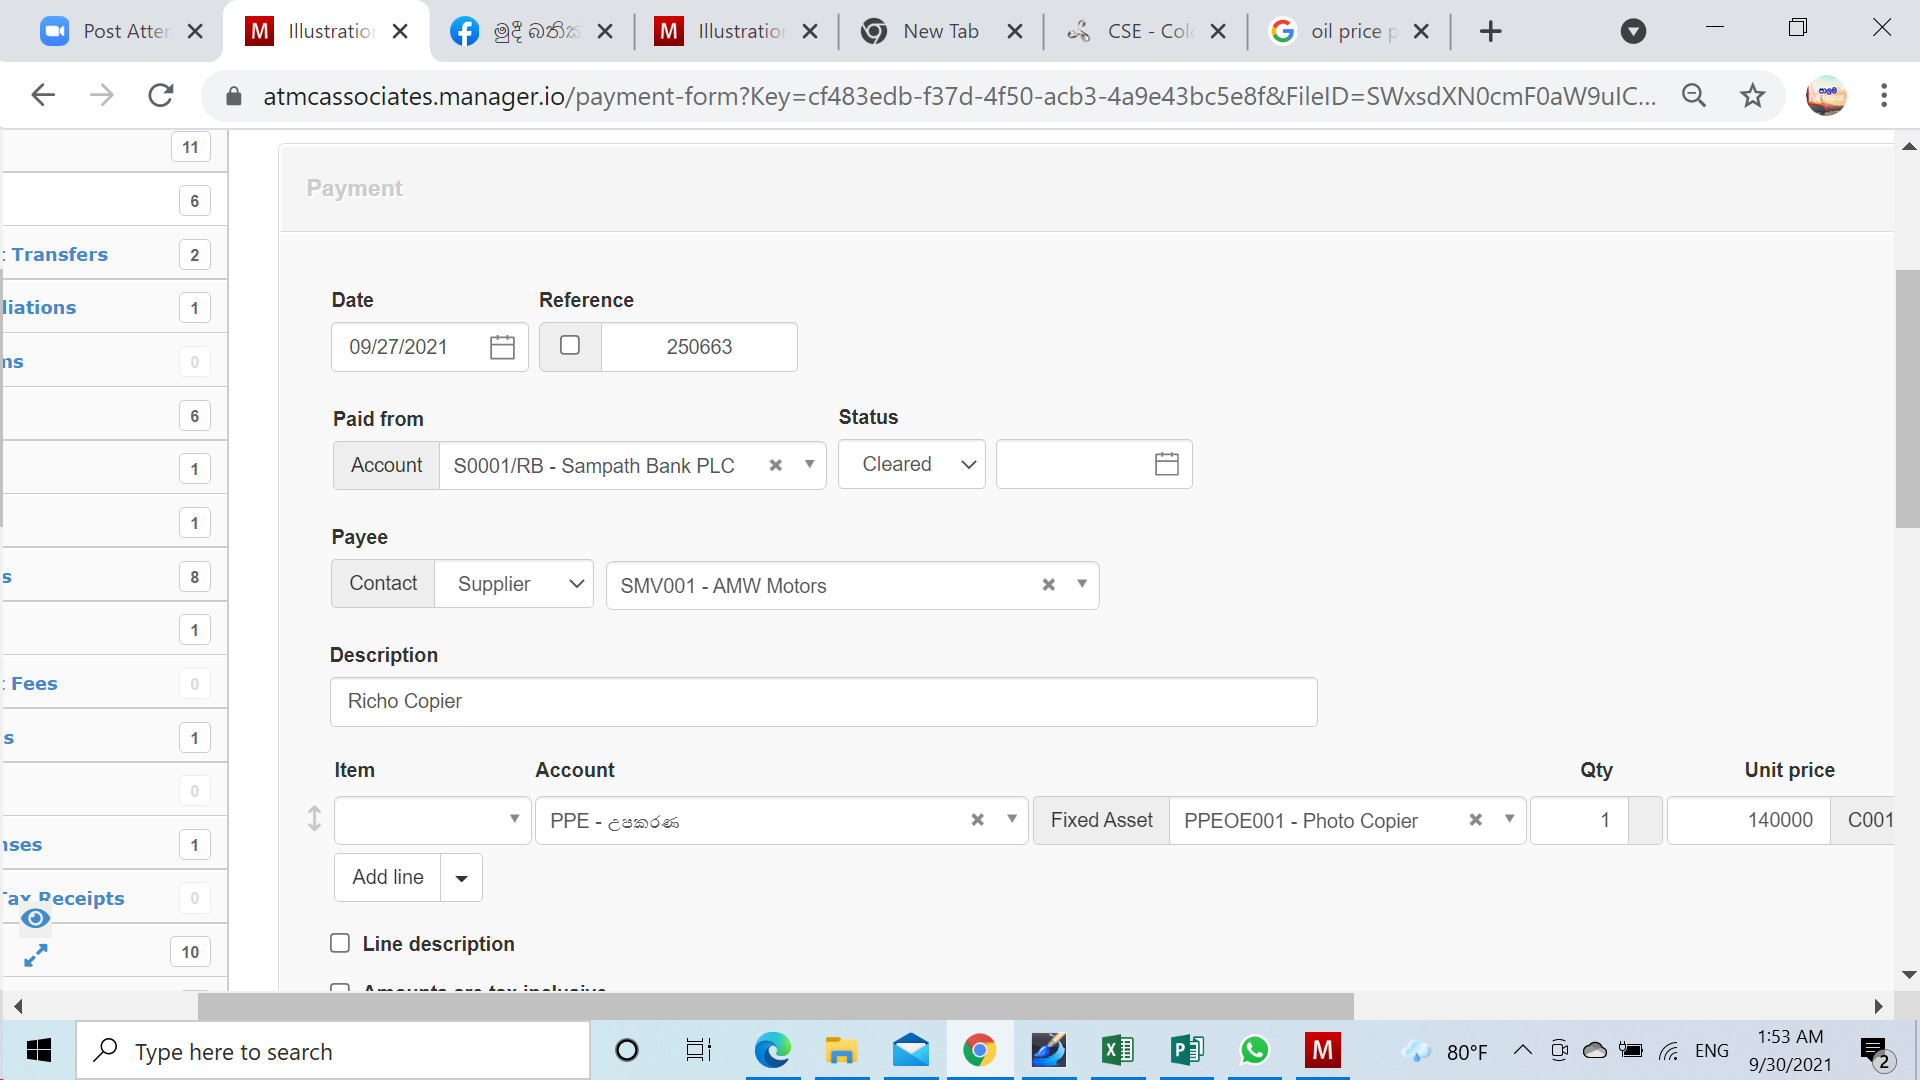This screenshot has height=1080, width=1920.
Task: Open the Date calendar picker icon
Action: click(502, 347)
